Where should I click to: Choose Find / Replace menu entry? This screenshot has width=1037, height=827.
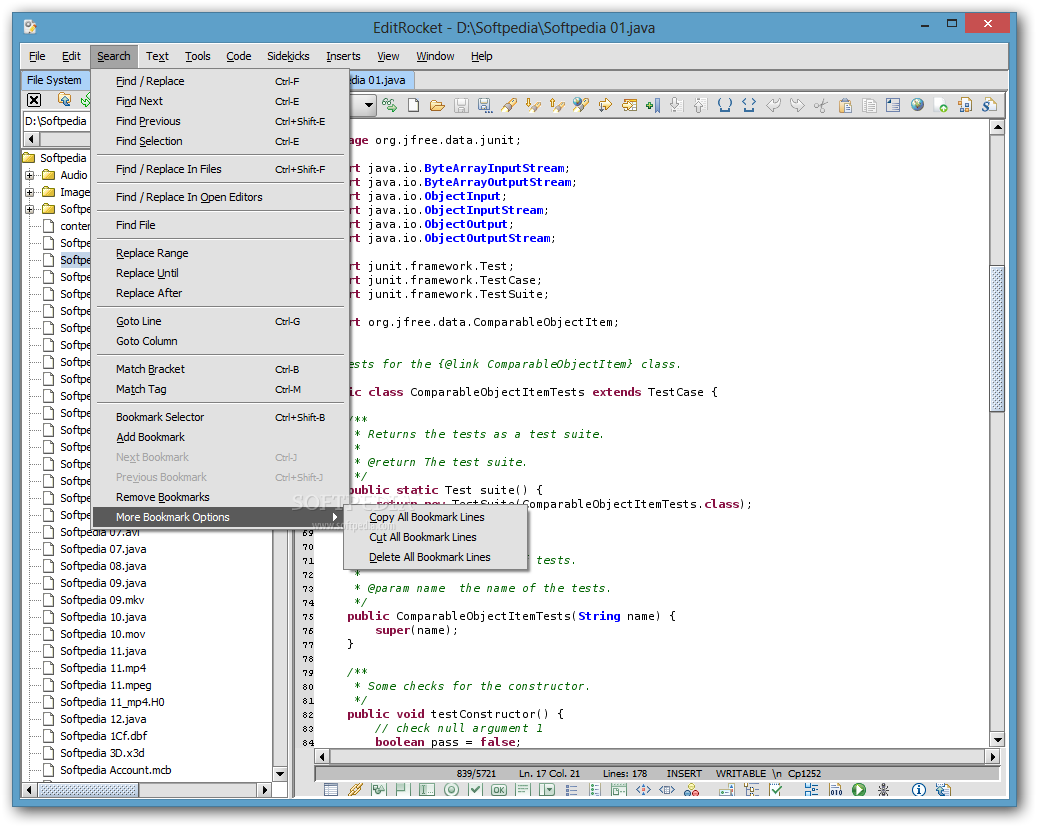click(x=220, y=81)
